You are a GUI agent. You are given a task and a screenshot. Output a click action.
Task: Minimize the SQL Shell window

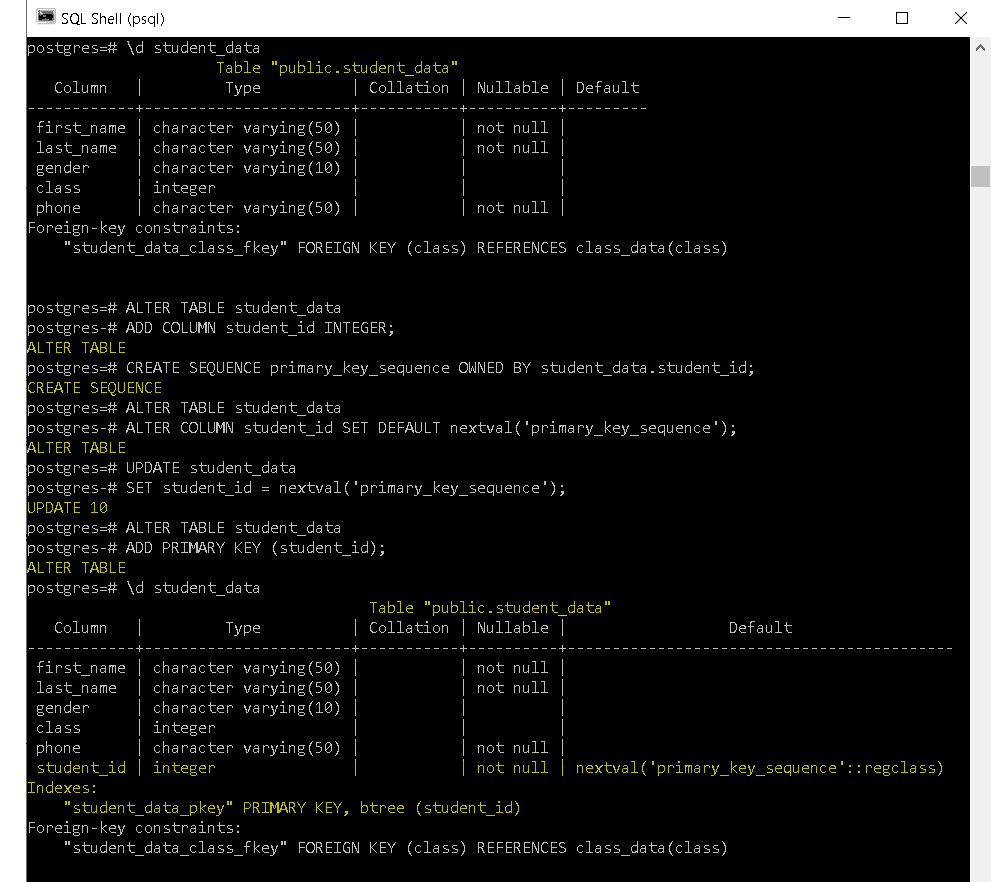tap(843, 18)
